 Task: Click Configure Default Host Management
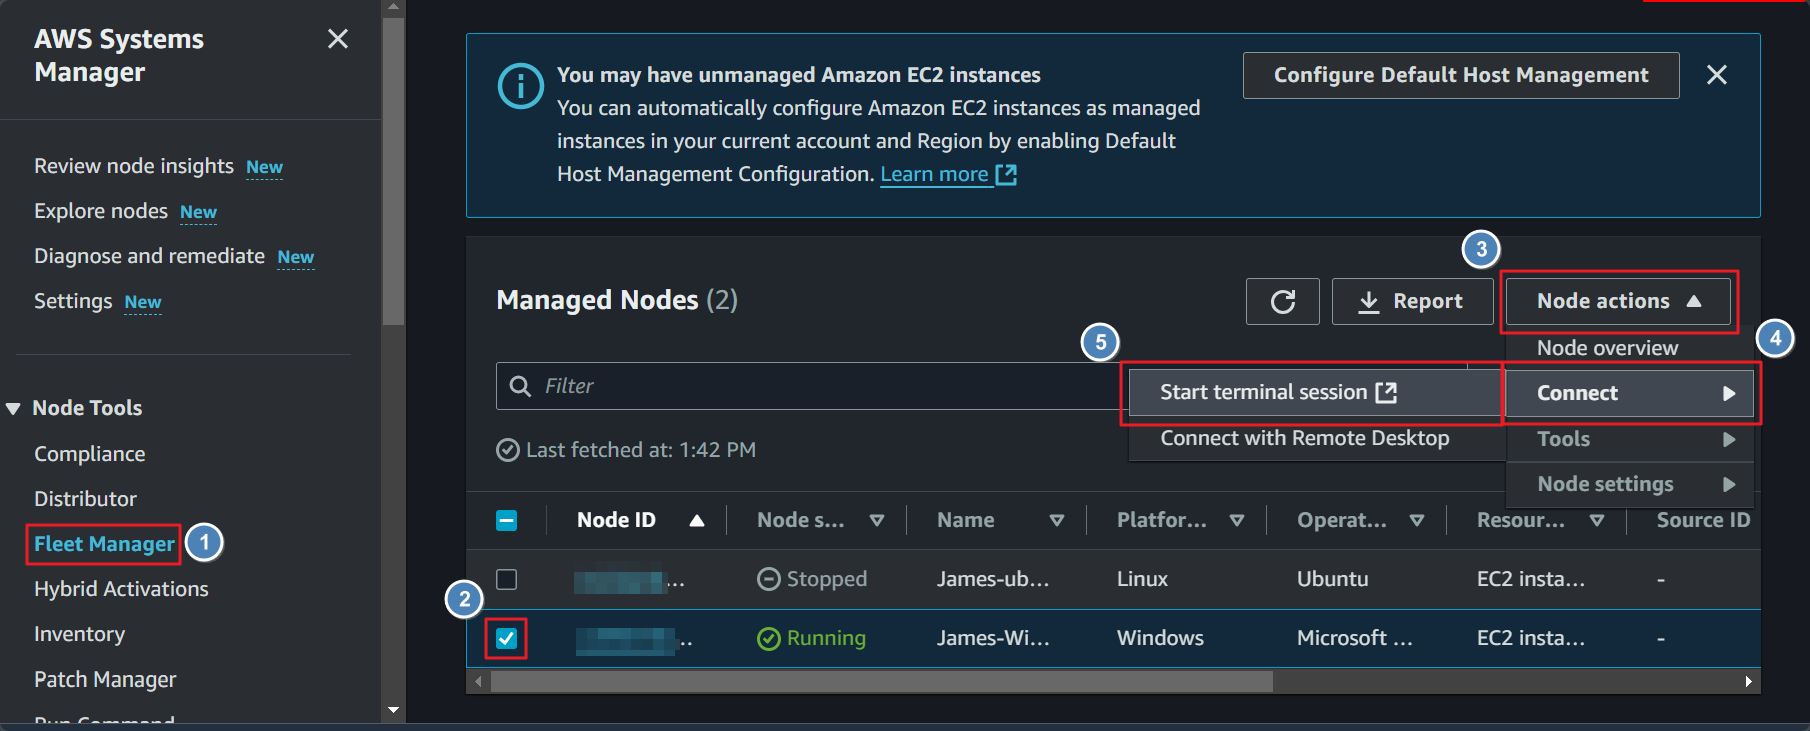[1461, 75]
